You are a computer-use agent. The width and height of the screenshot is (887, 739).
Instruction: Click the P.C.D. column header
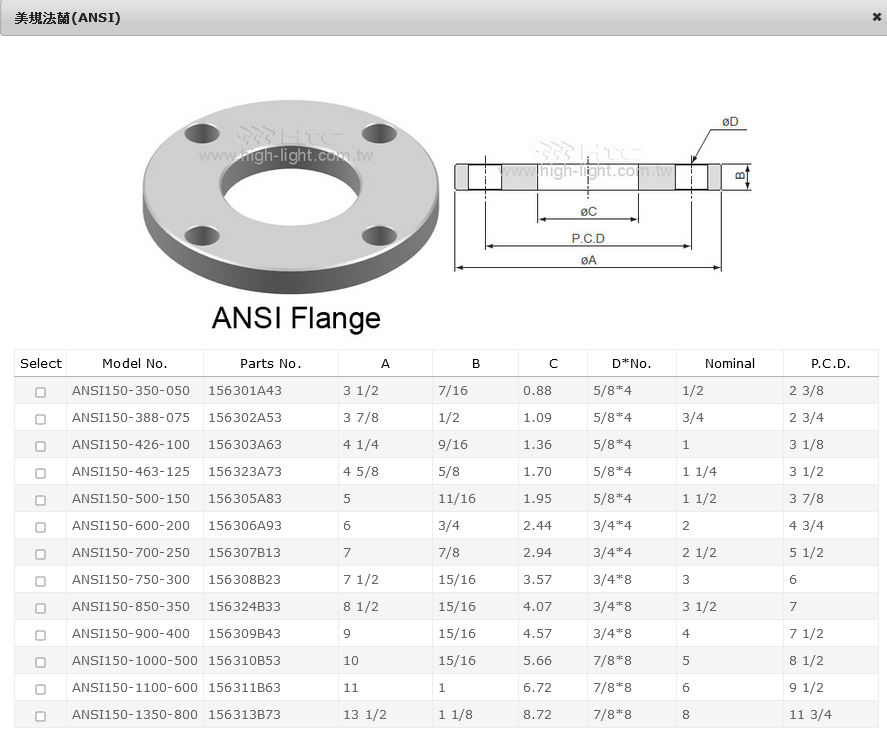tap(830, 364)
